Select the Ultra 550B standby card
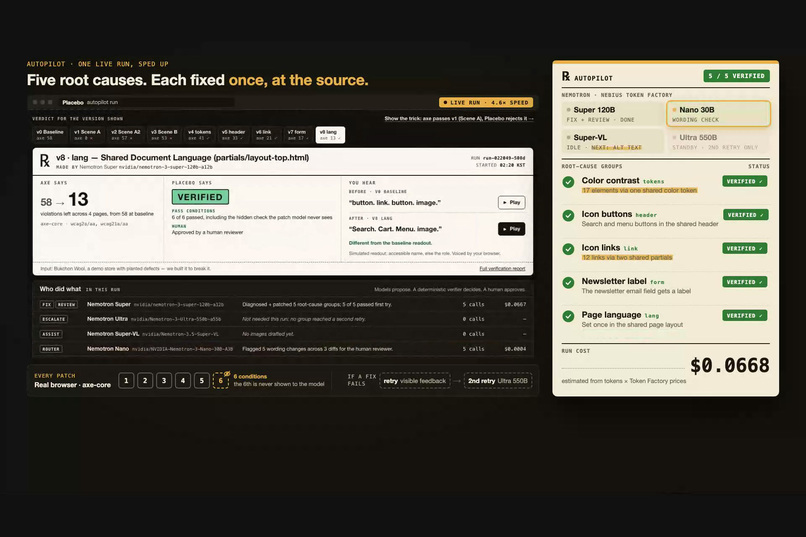The width and height of the screenshot is (806, 537). click(x=719, y=142)
